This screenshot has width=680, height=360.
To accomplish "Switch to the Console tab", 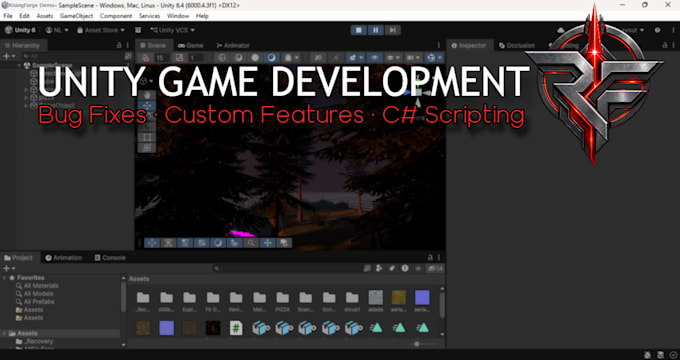I will (x=110, y=258).
